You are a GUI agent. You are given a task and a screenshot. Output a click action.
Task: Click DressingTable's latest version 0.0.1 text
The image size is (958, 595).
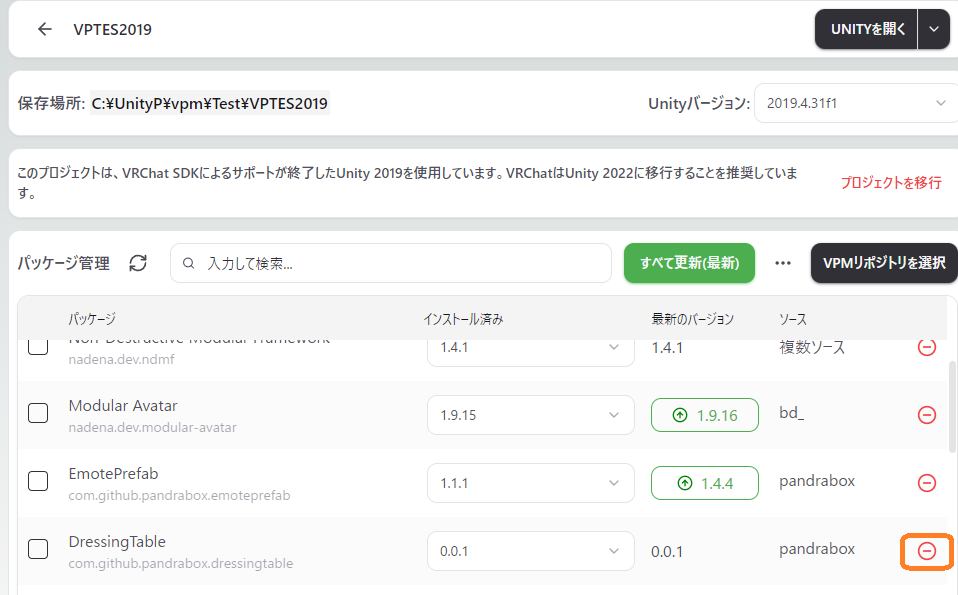click(667, 552)
